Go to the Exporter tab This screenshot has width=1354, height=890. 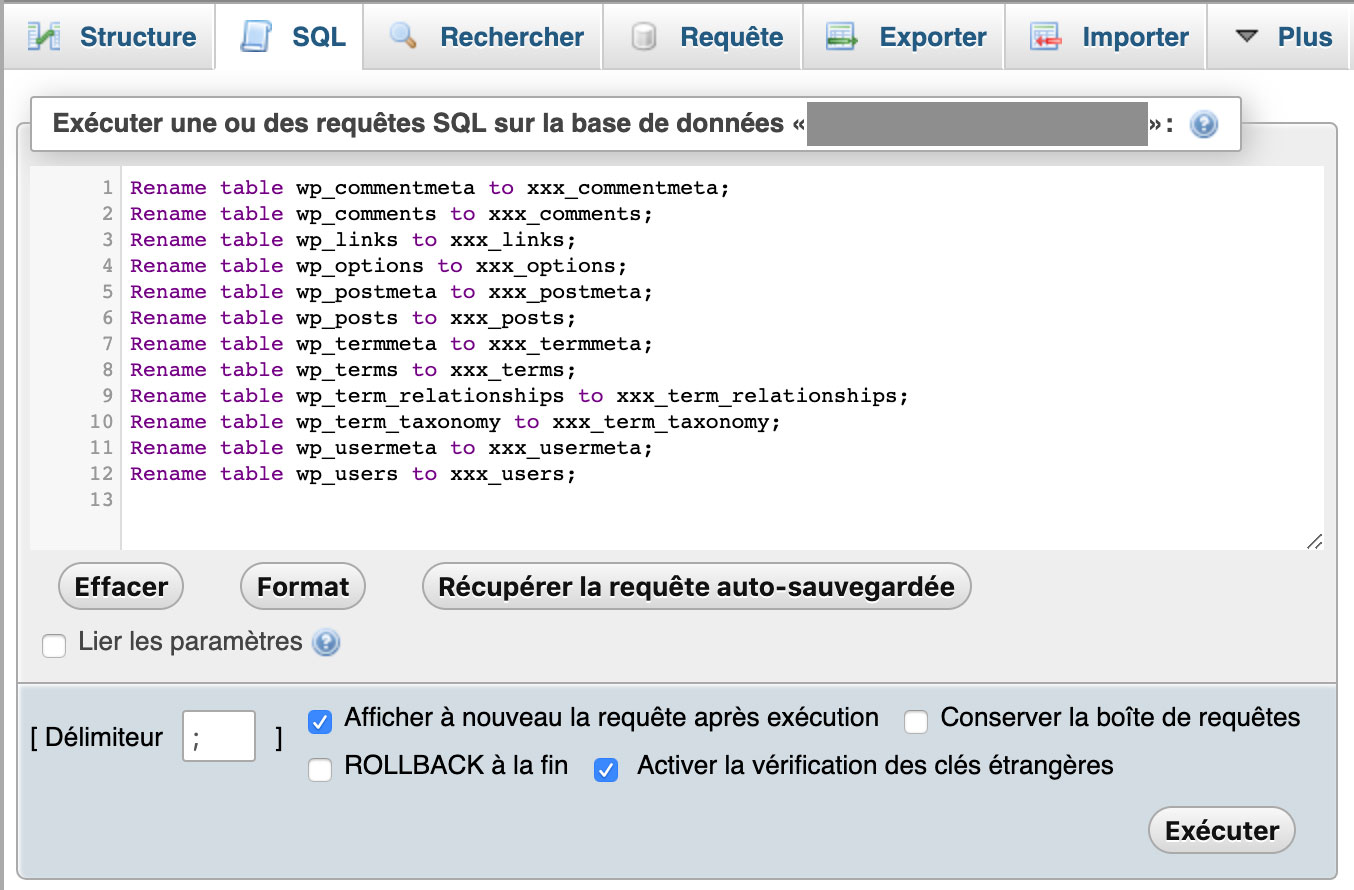(x=904, y=37)
